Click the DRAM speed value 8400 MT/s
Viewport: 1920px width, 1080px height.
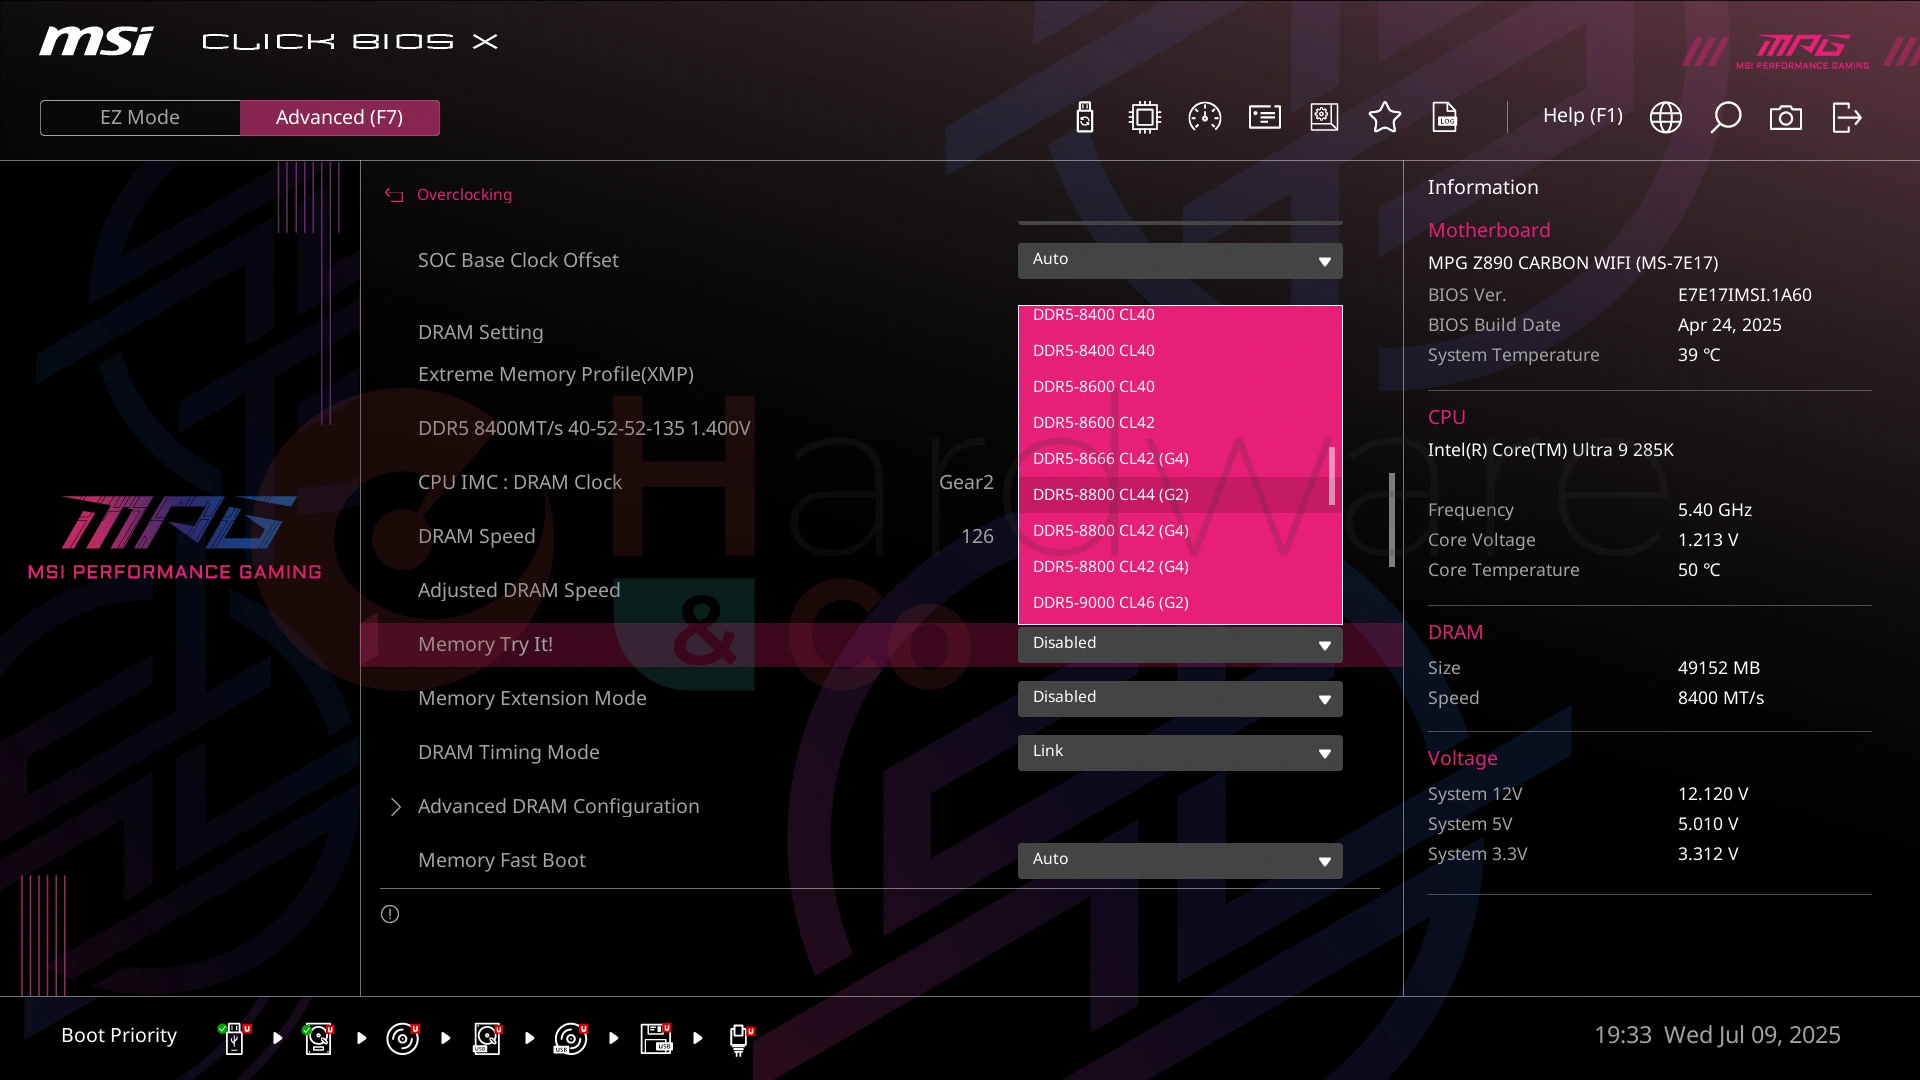click(x=1720, y=698)
